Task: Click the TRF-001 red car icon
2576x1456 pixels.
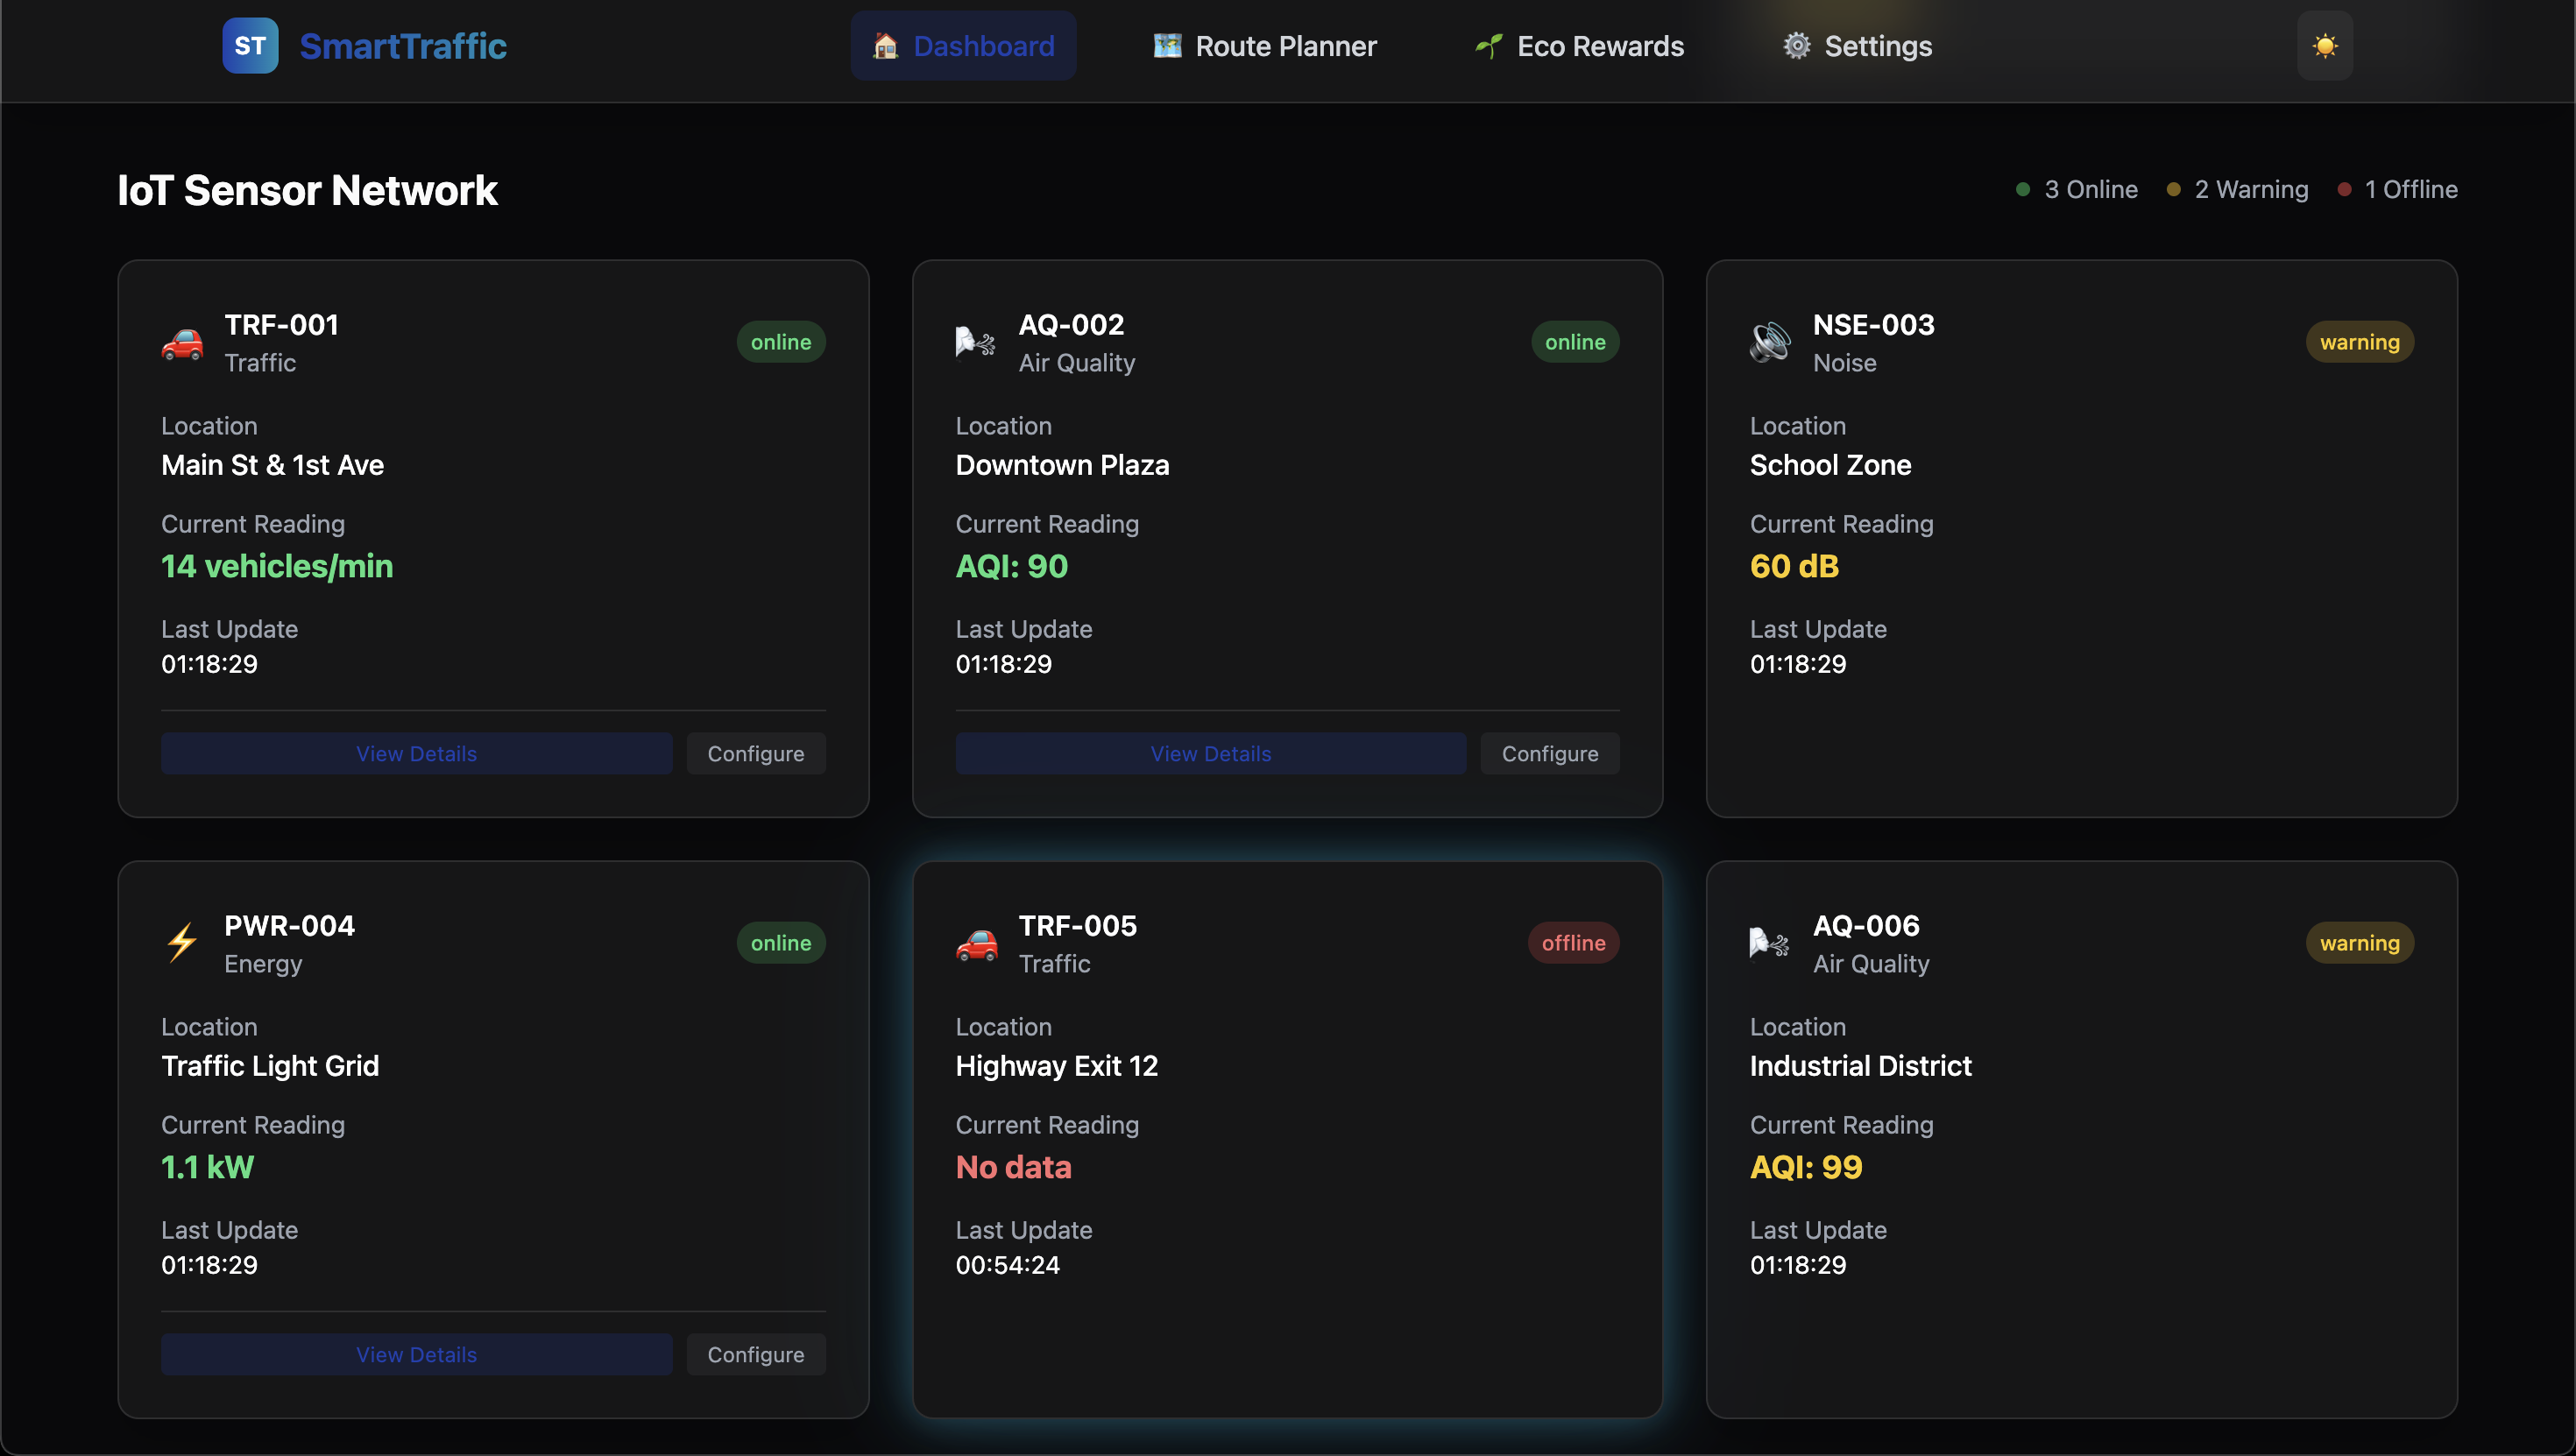Action: 182,343
